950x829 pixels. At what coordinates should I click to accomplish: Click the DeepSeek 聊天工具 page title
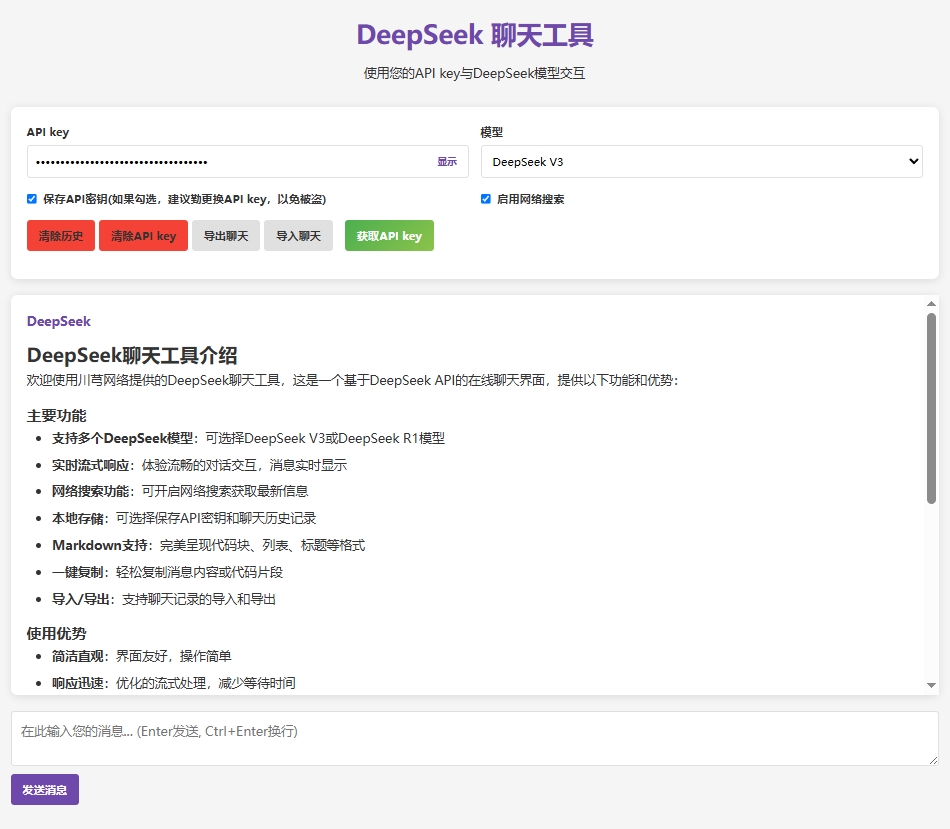click(475, 35)
